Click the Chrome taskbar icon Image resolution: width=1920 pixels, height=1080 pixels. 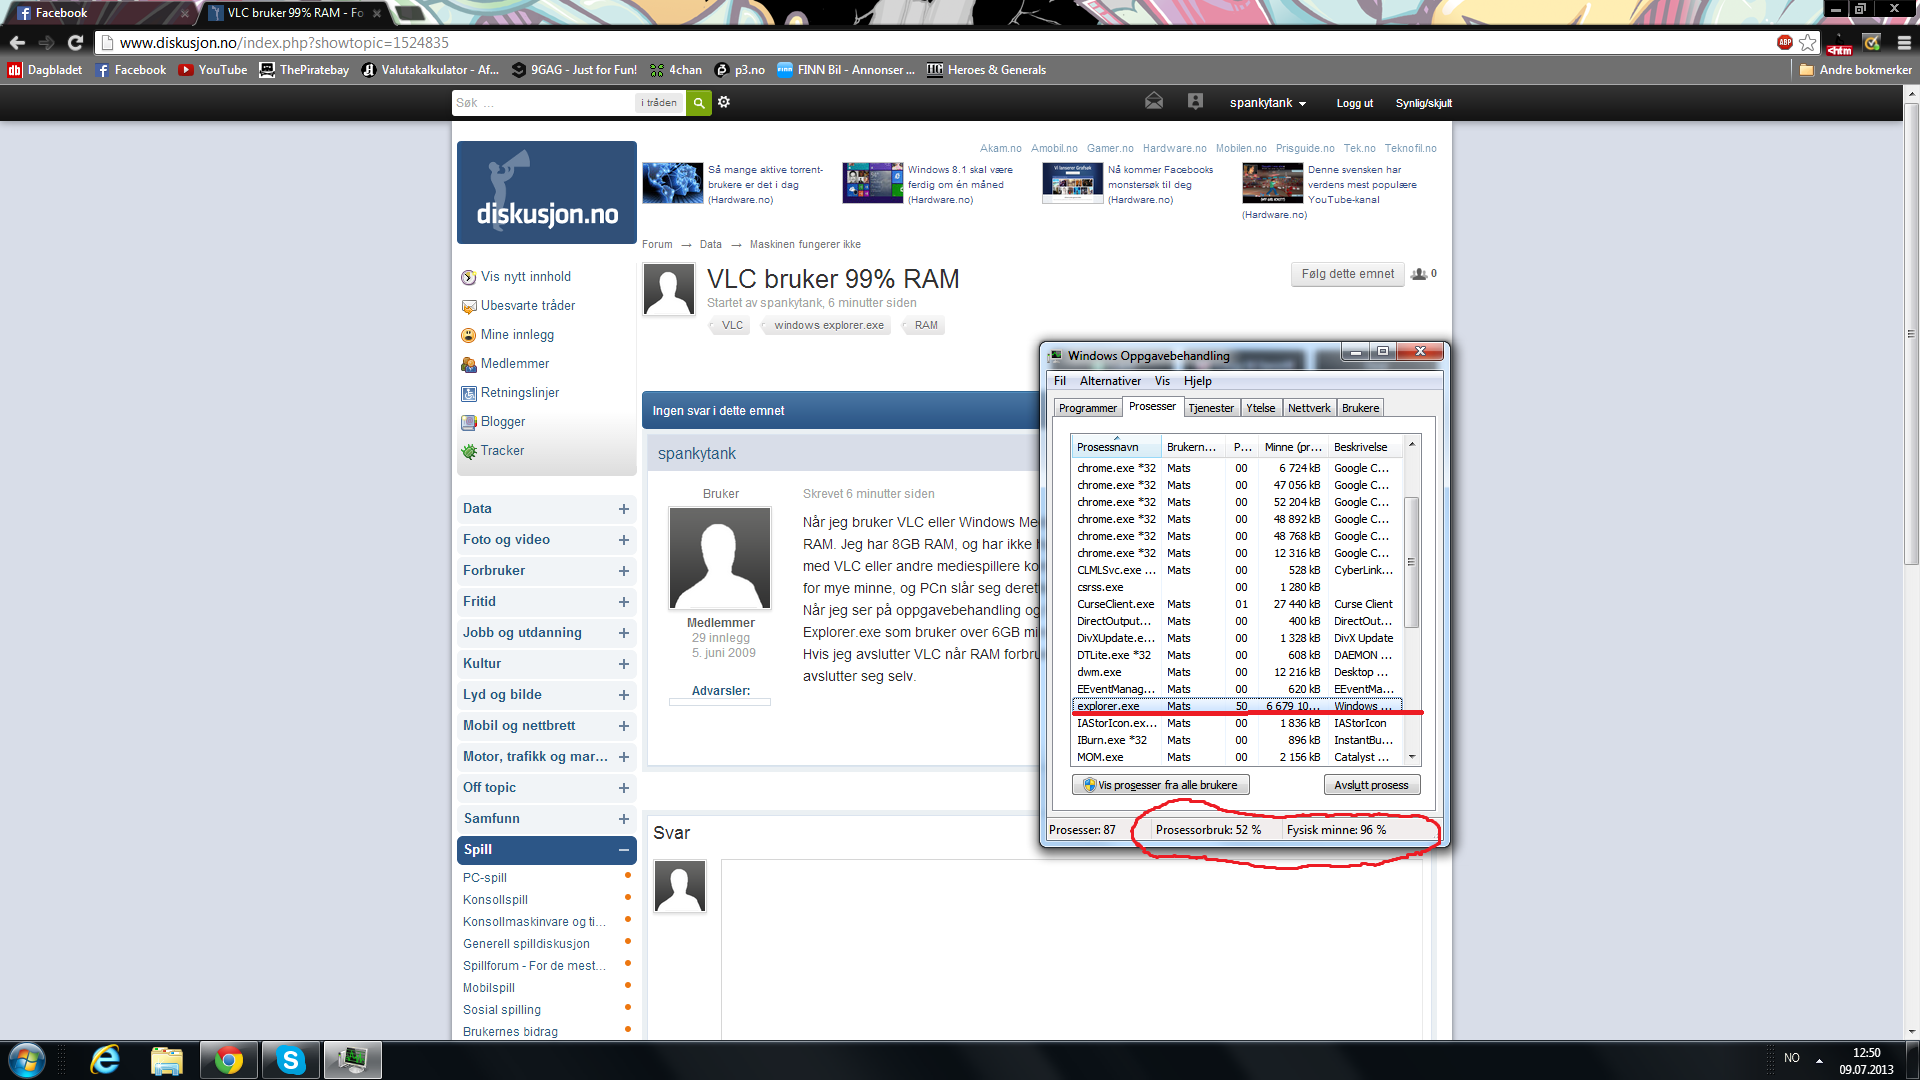coord(229,1060)
